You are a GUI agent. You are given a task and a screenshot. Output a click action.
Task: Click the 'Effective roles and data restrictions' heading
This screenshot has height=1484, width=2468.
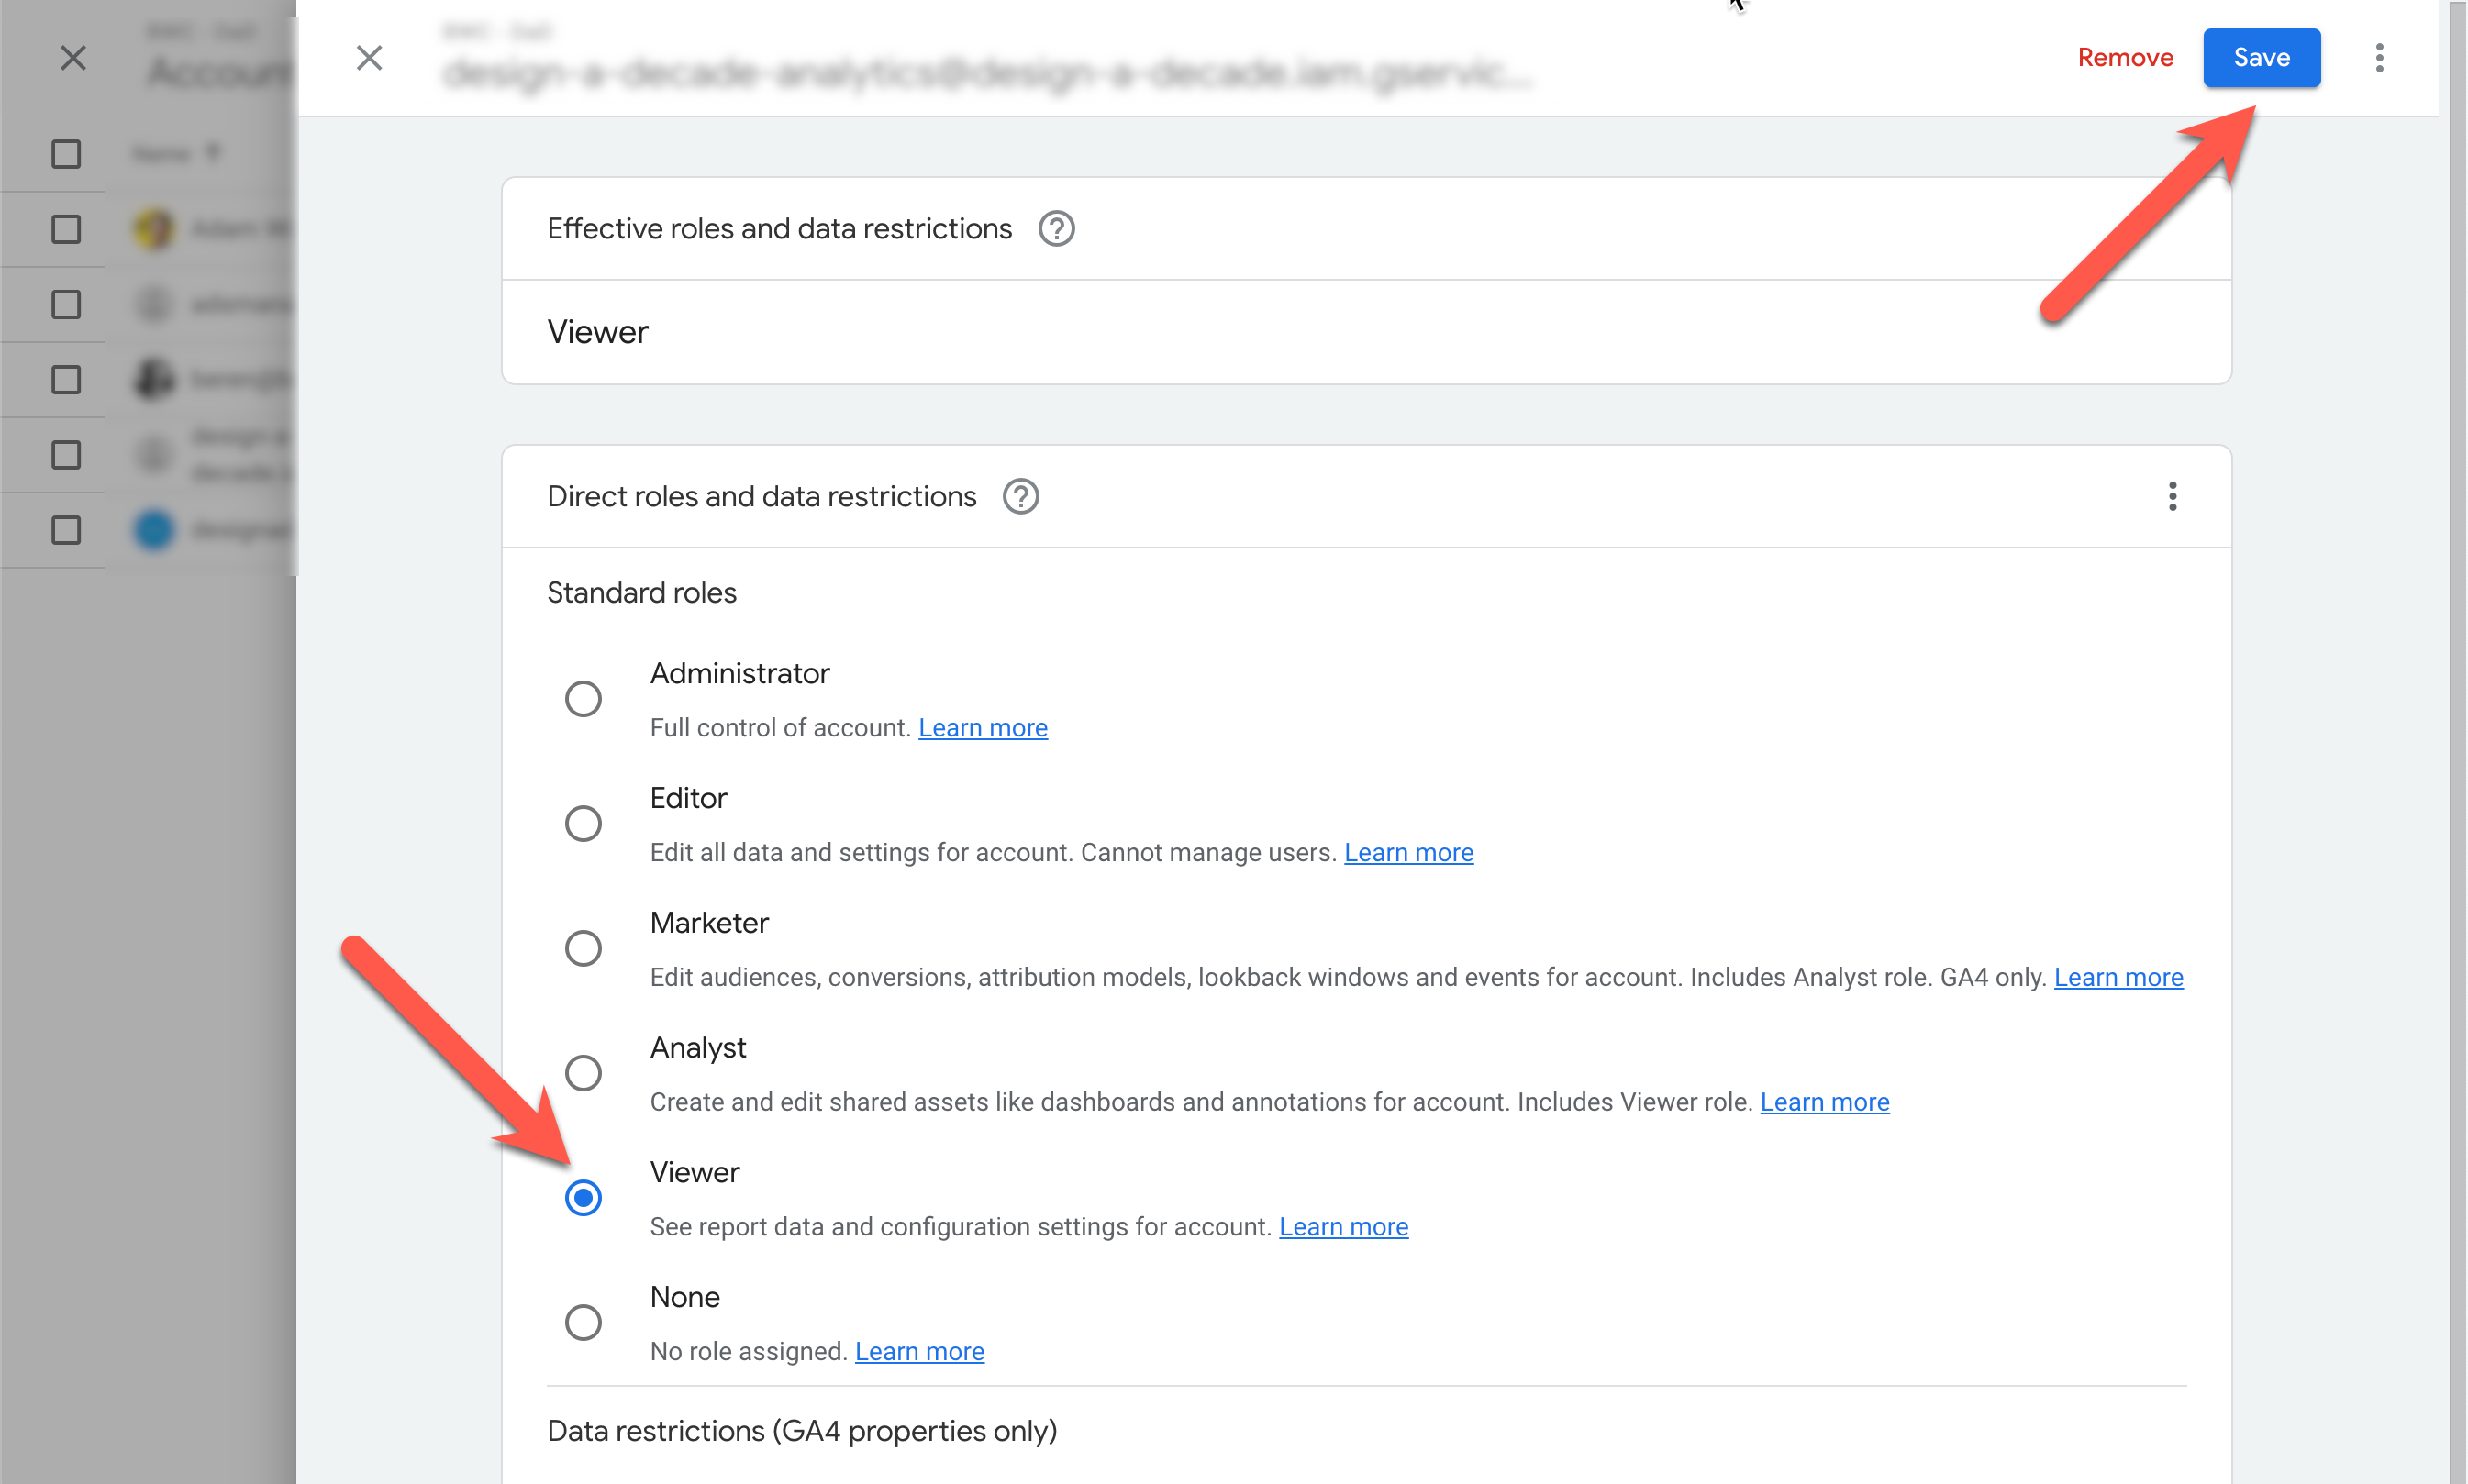point(779,229)
